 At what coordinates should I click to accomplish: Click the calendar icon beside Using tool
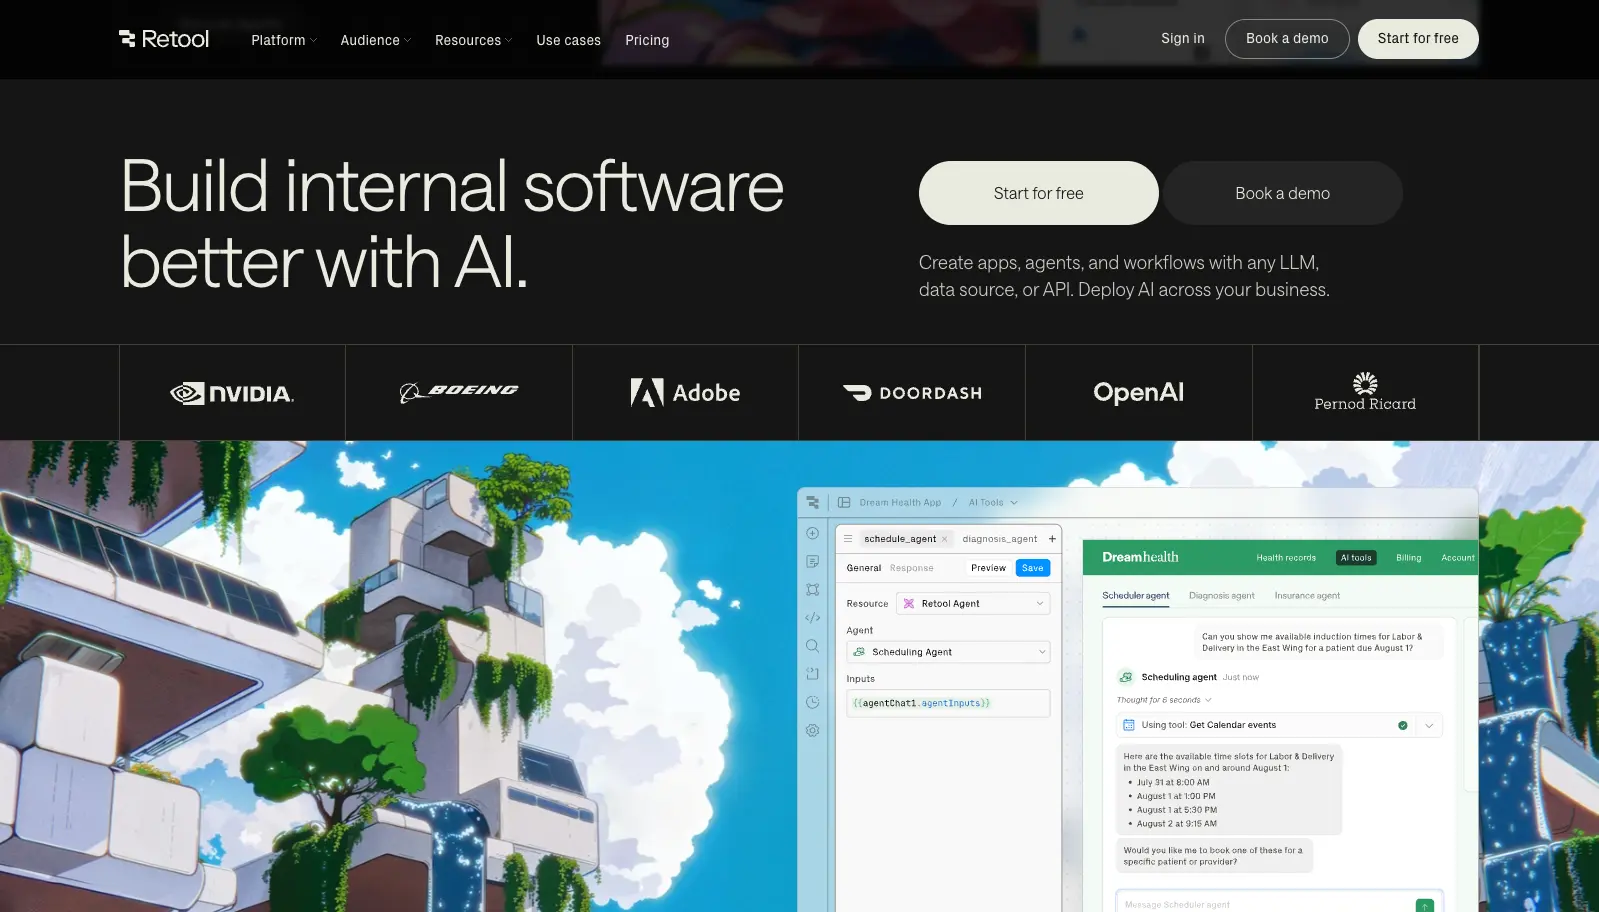pyautogui.click(x=1129, y=725)
